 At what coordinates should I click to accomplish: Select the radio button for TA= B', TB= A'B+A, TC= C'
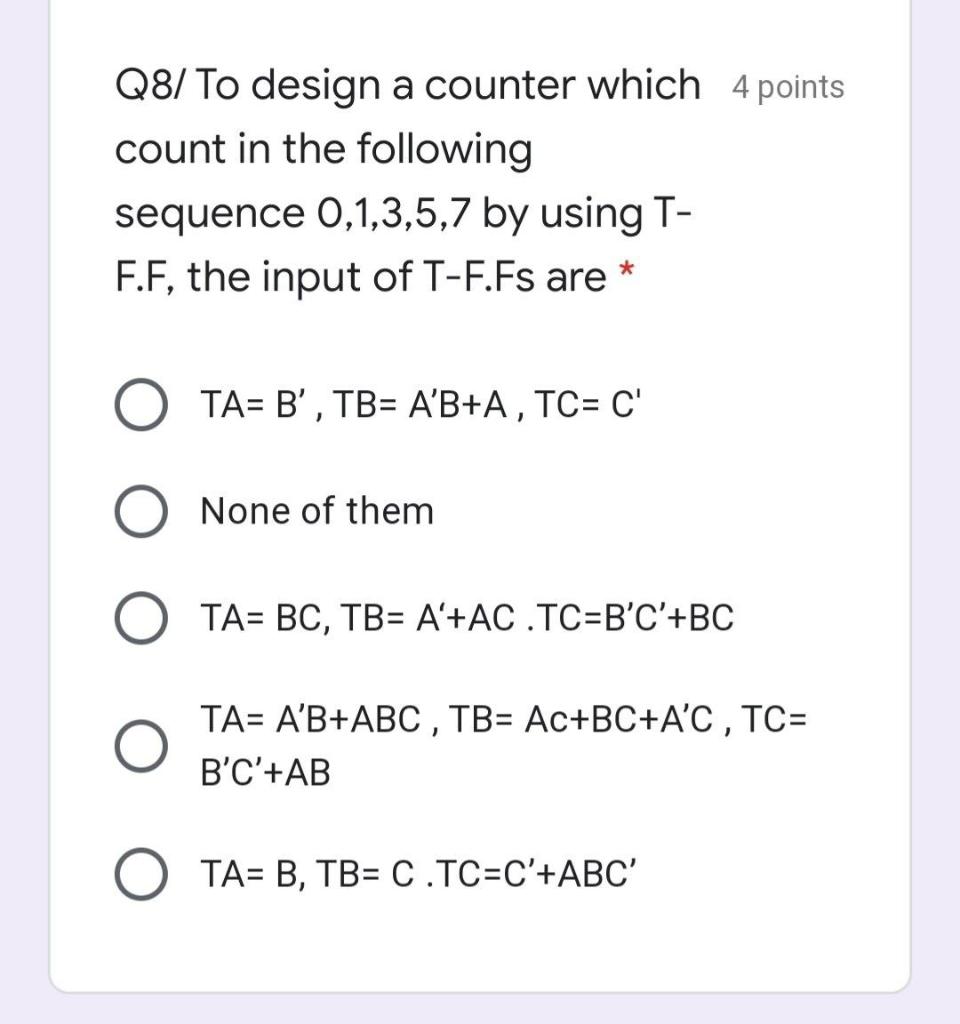(x=140, y=404)
